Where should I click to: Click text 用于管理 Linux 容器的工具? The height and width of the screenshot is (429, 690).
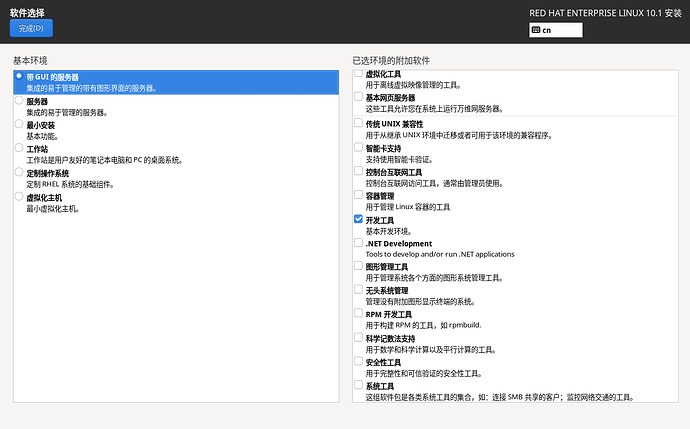click(408, 207)
